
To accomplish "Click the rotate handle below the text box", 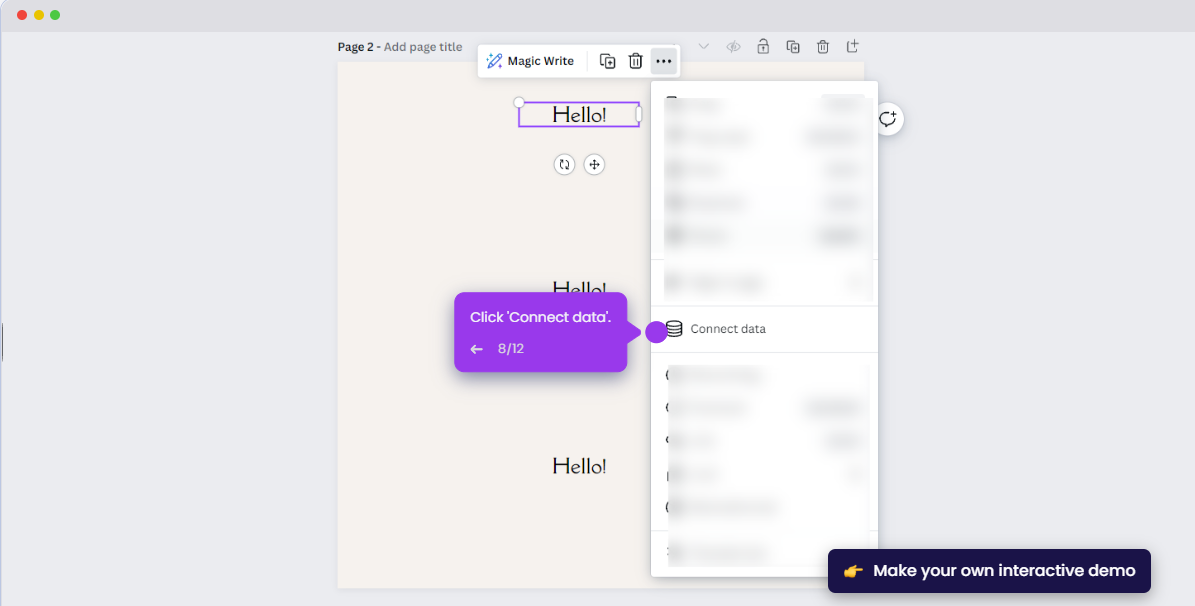I will coord(564,164).
